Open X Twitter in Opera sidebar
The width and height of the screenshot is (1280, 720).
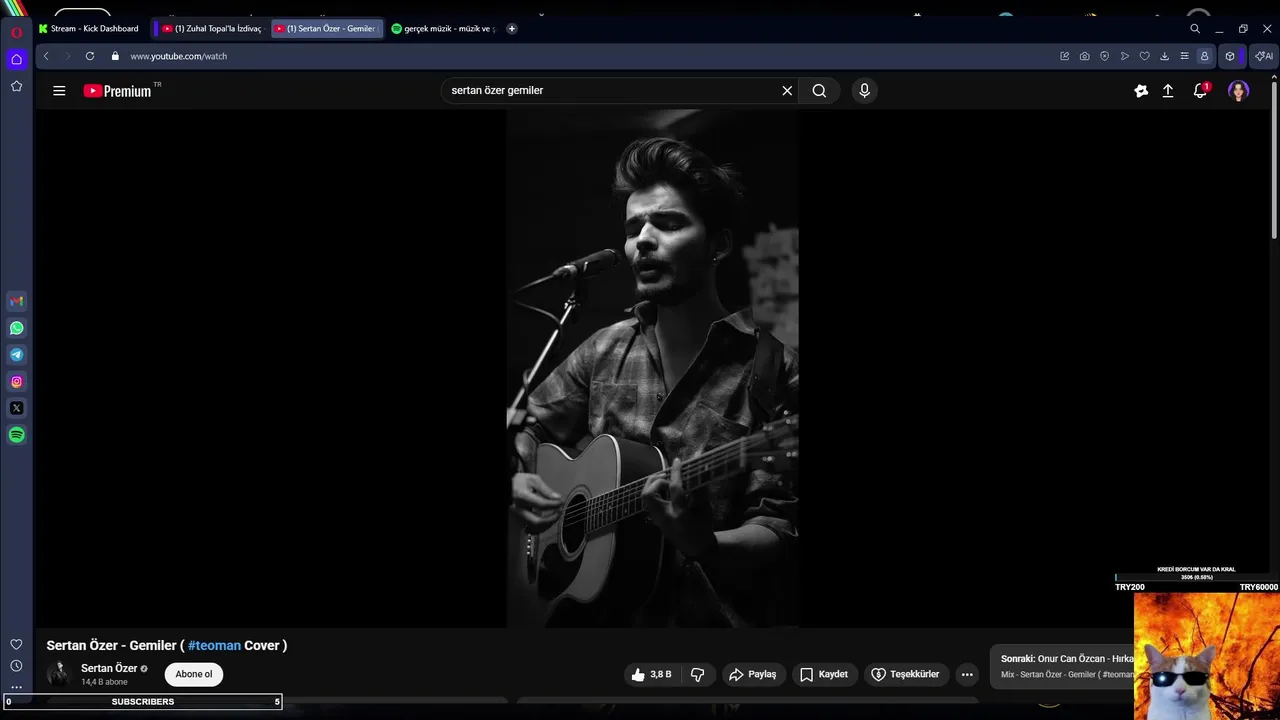pyautogui.click(x=16, y=408)
